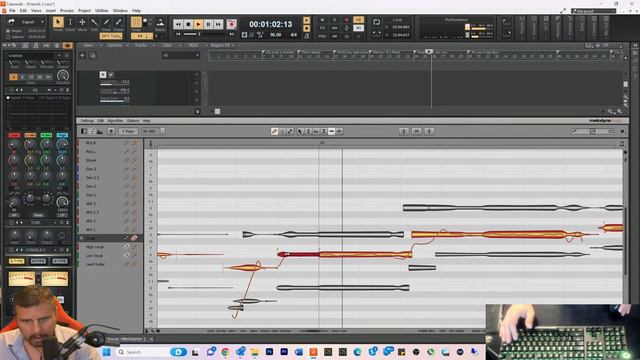Adjust the track pan slider
Image resolution: width=640 pixels, height=360 pixels.
(115, 91)
